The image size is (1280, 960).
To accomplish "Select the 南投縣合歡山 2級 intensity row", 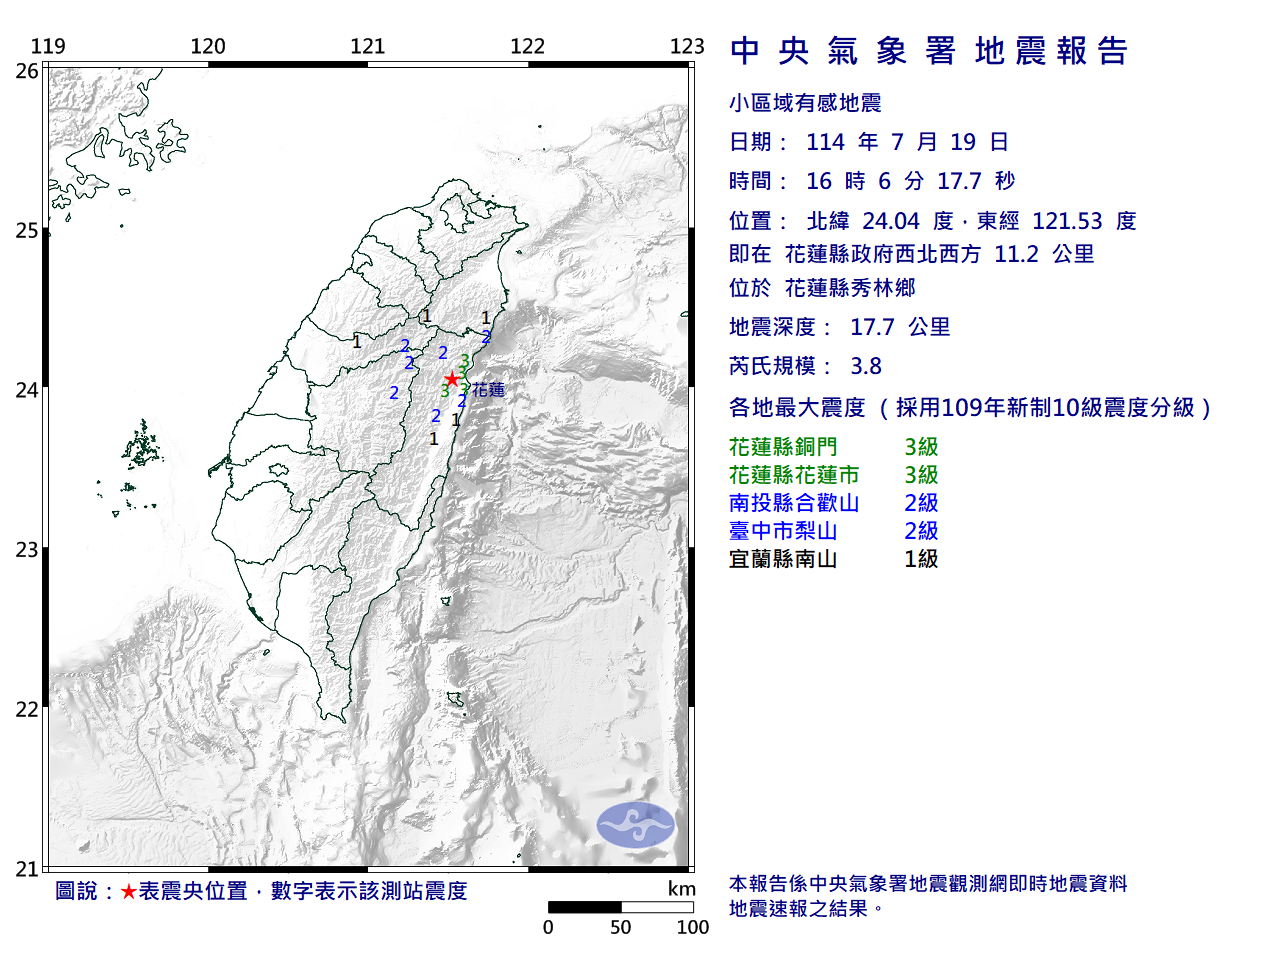I will (833, 503).
